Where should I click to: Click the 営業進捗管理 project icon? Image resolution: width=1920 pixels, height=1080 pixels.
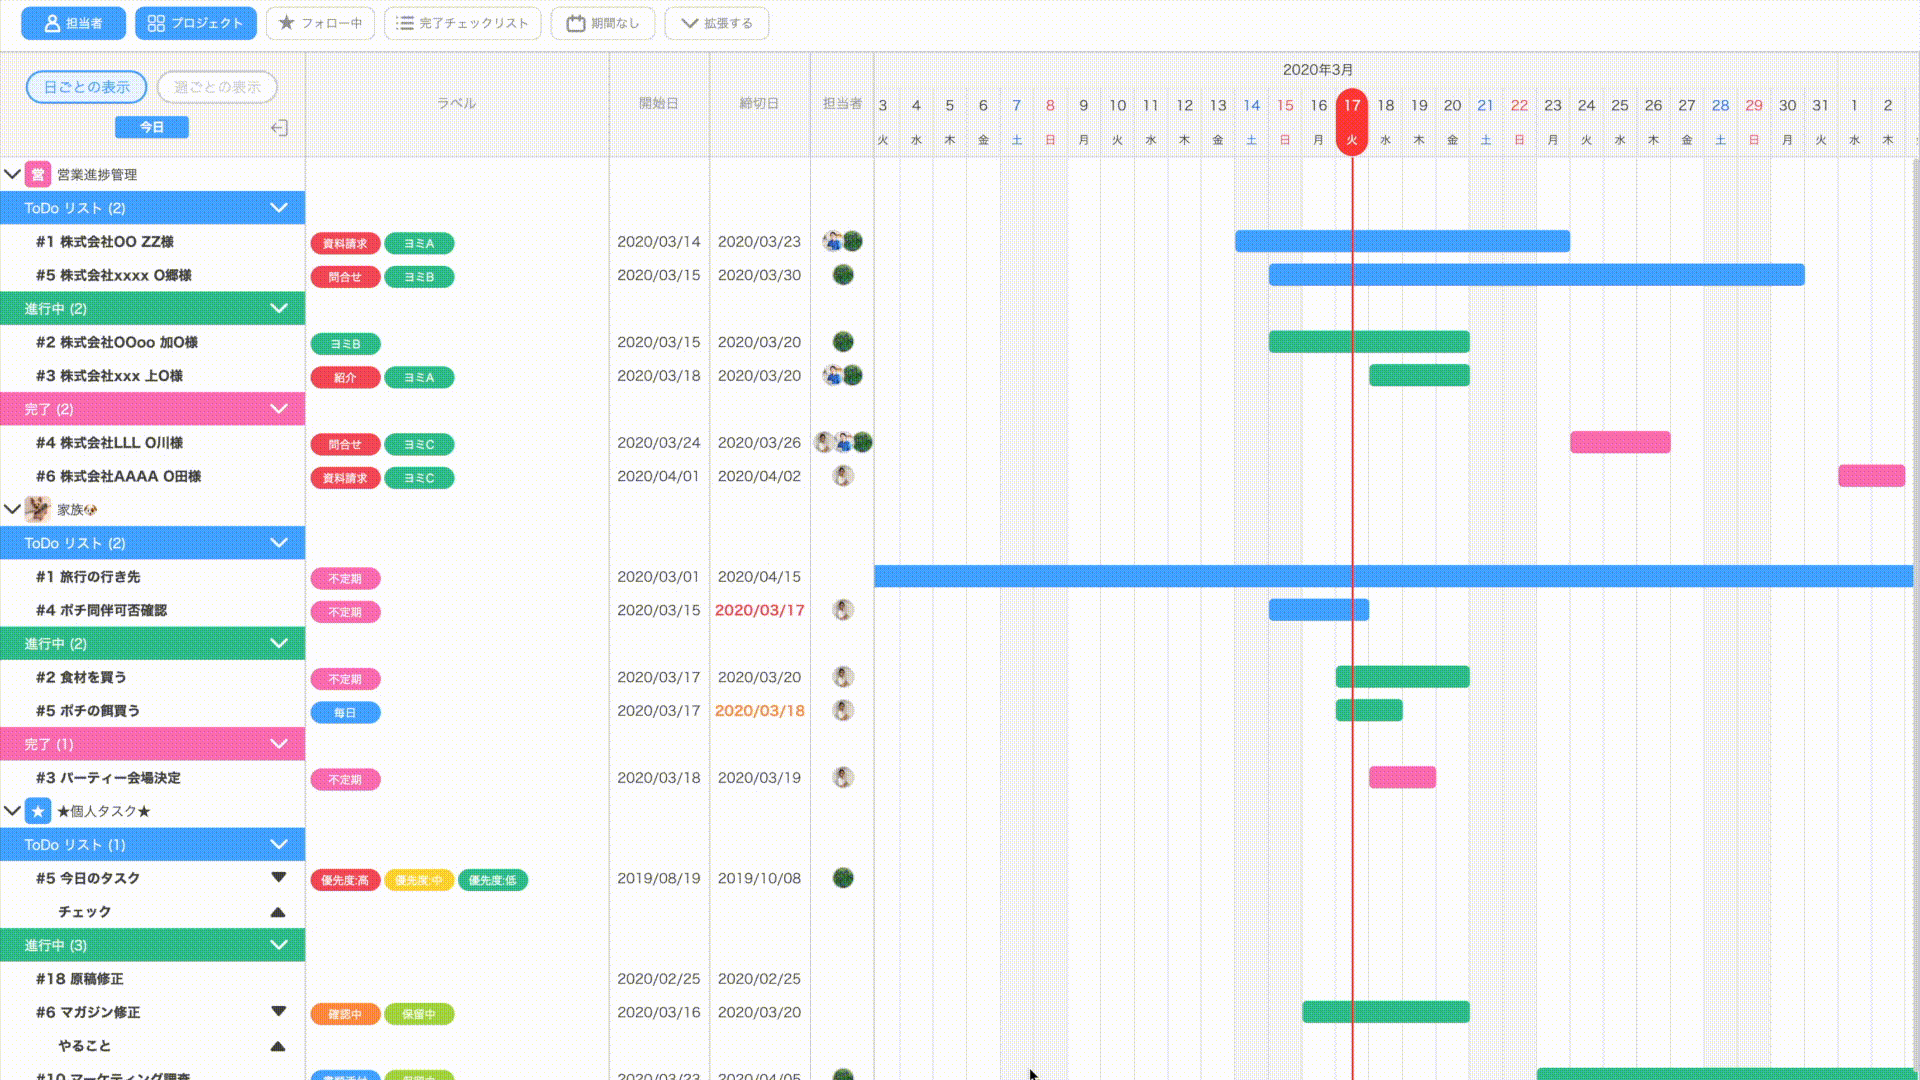38,174
